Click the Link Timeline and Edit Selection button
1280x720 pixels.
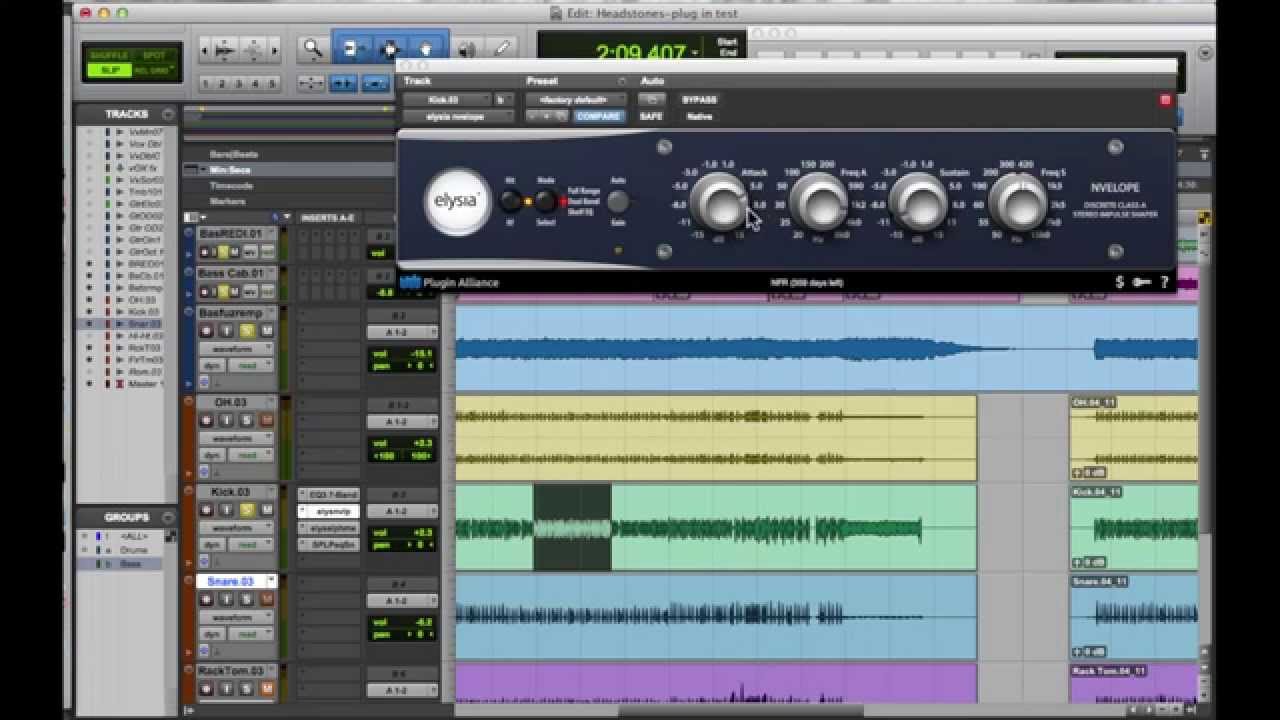[375, 84]
